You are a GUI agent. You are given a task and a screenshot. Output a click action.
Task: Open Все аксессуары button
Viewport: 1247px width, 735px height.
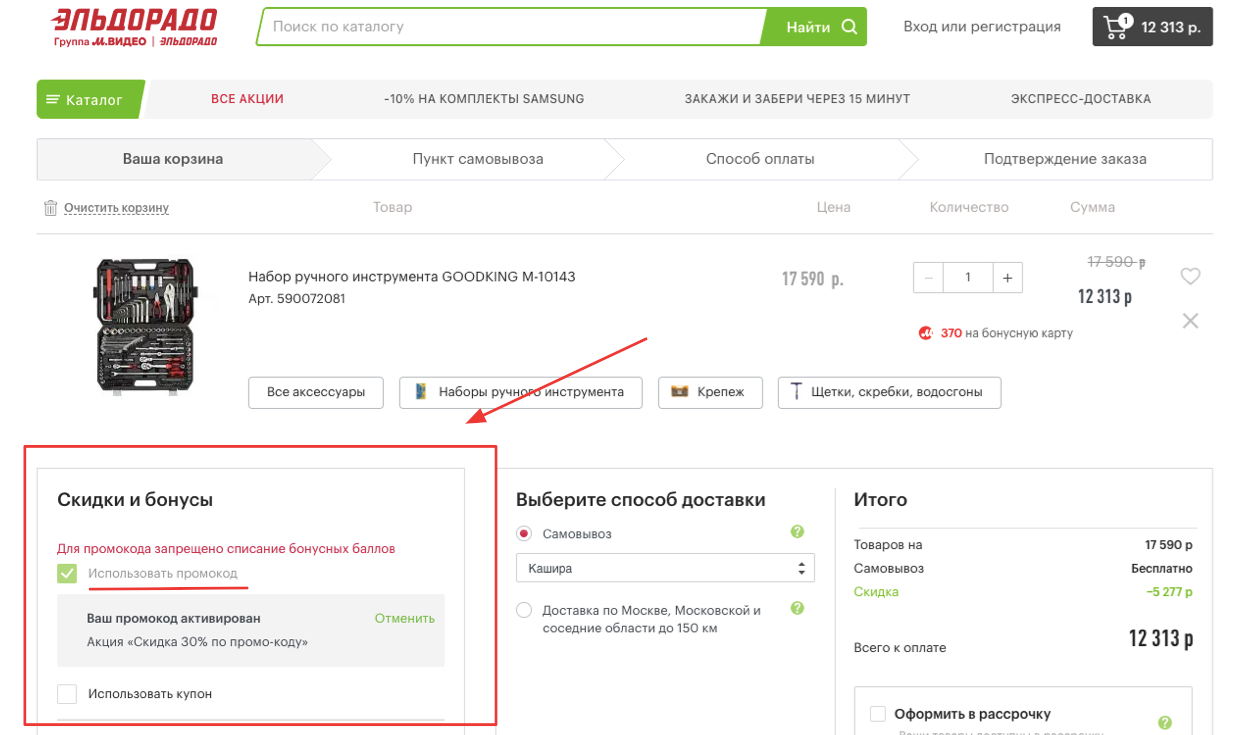[x=316, y=392]
